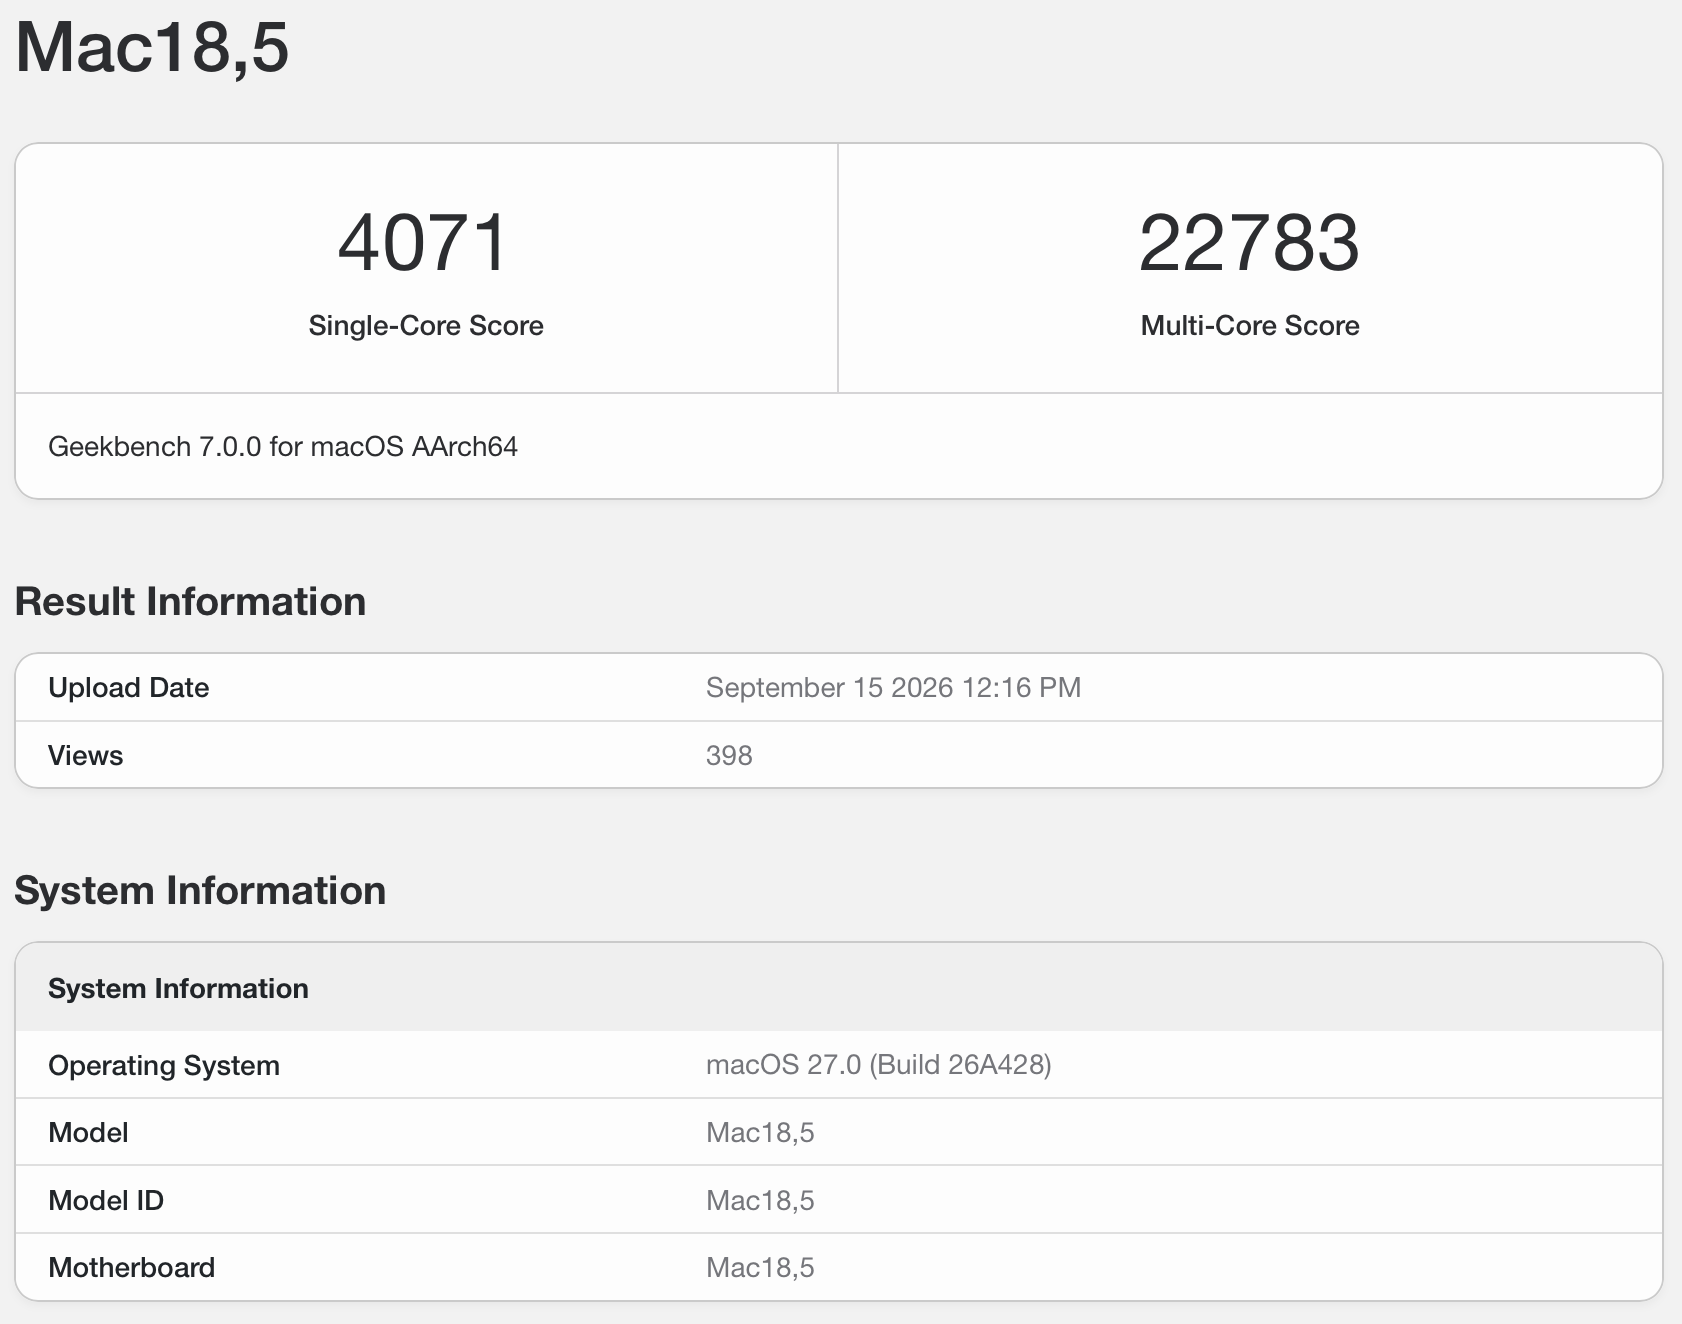This screenshot has height=1324, width=1682.
Task: Select the September 15 2026 upload date value
Action: [x=893, y=688]
